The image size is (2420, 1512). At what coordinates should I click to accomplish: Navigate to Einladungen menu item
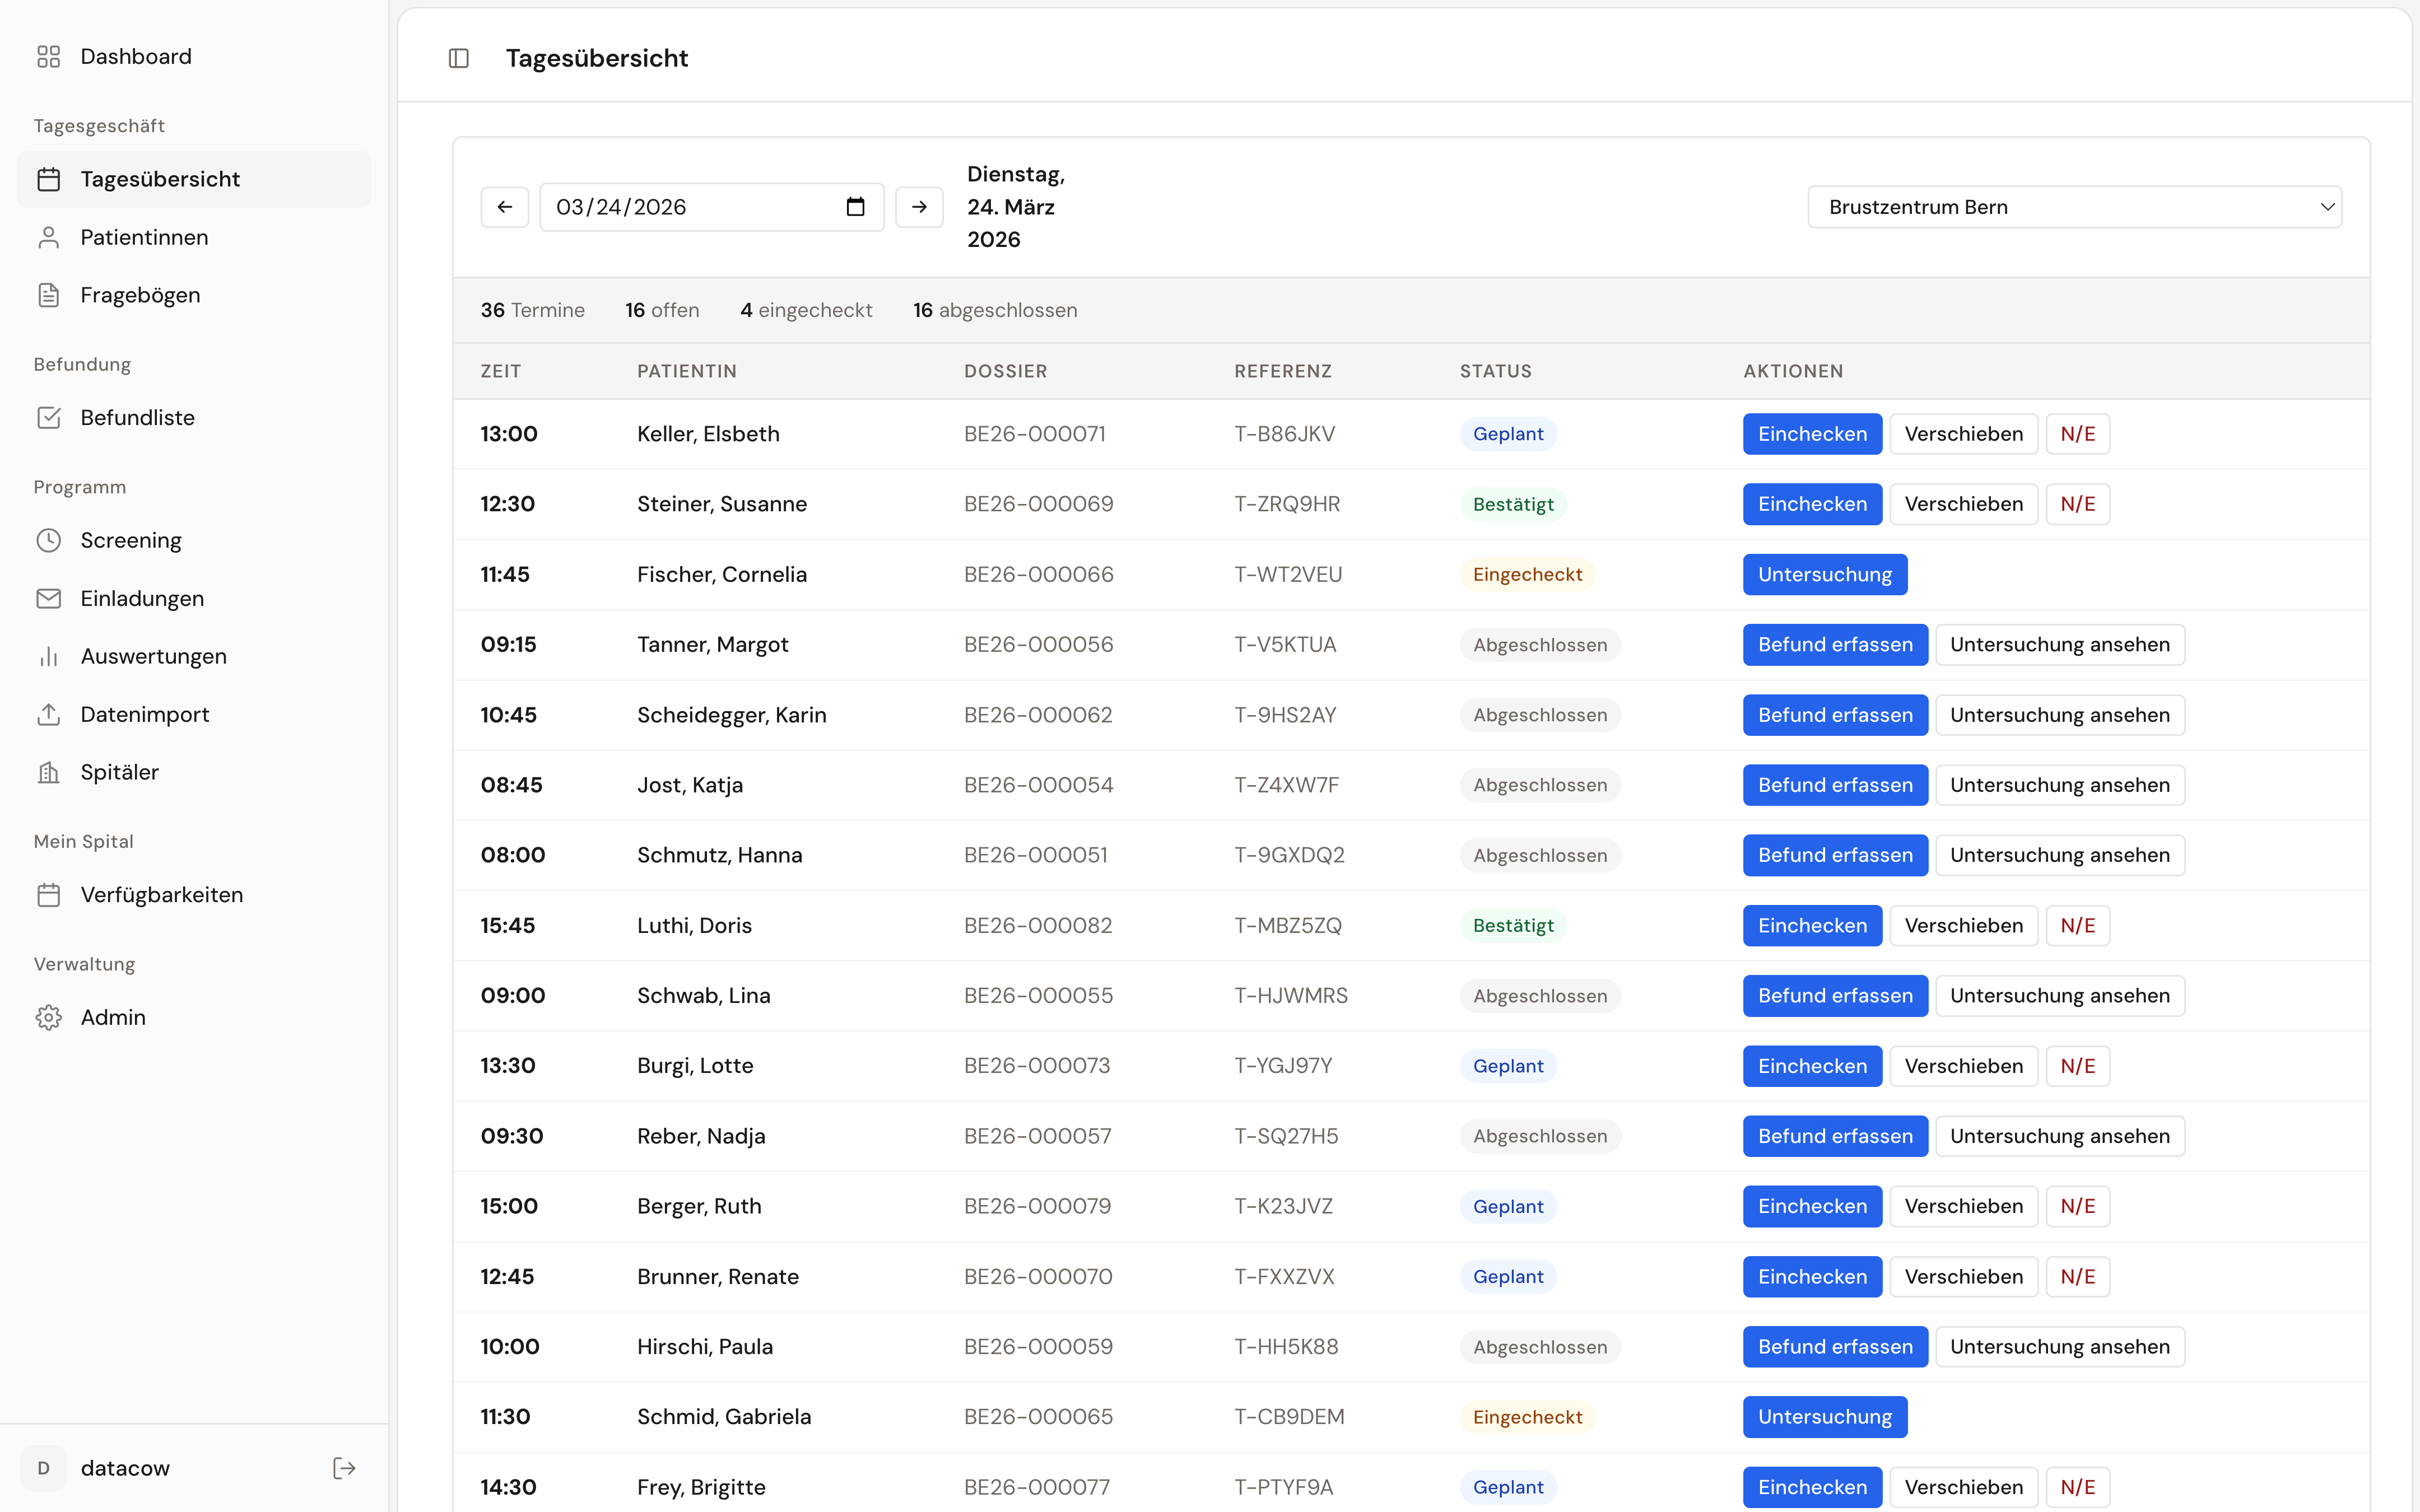[x=142, y=598]
